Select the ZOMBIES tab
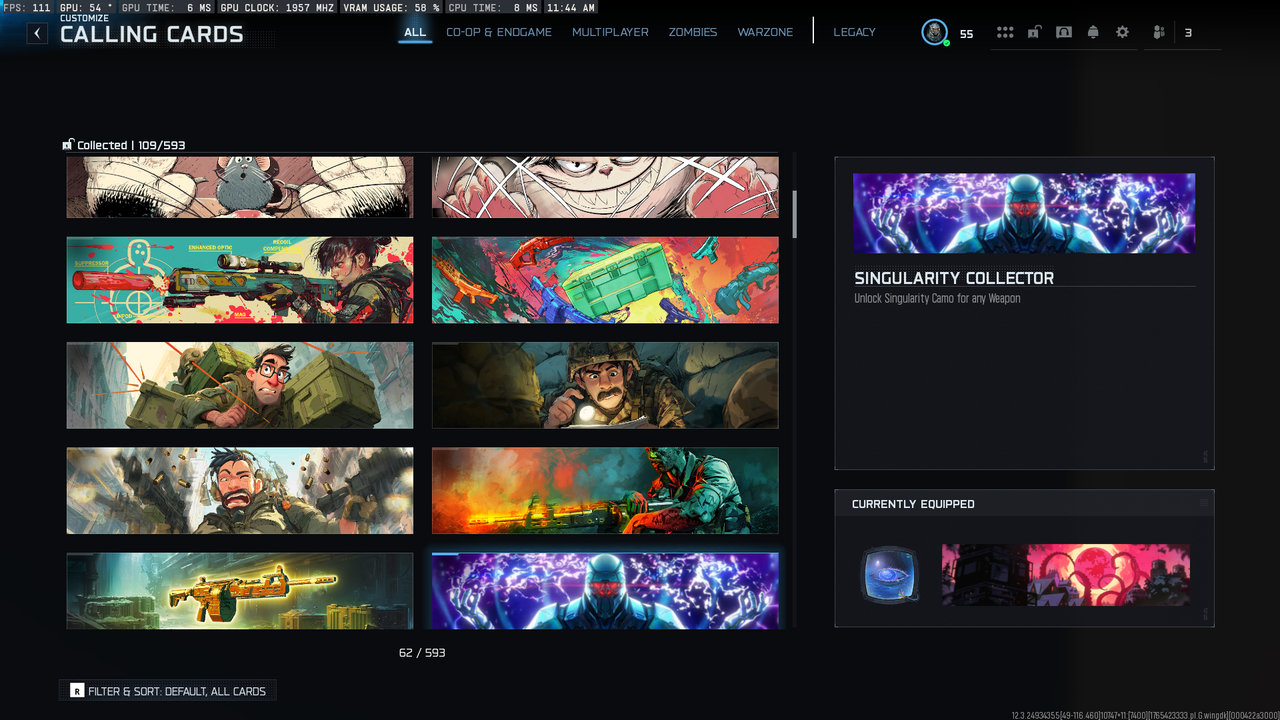 point(693,32)
